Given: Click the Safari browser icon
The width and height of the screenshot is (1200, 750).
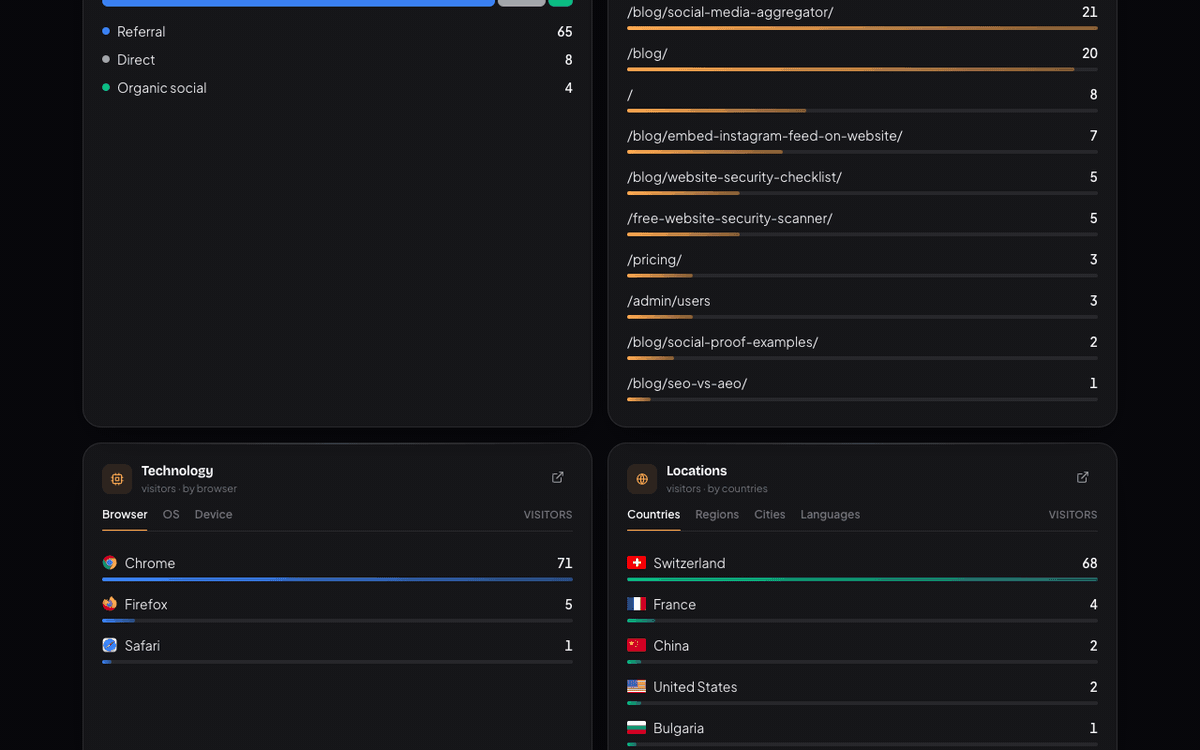Looking at the screenshot, I should pyautogui.click(x=110, y=645).
